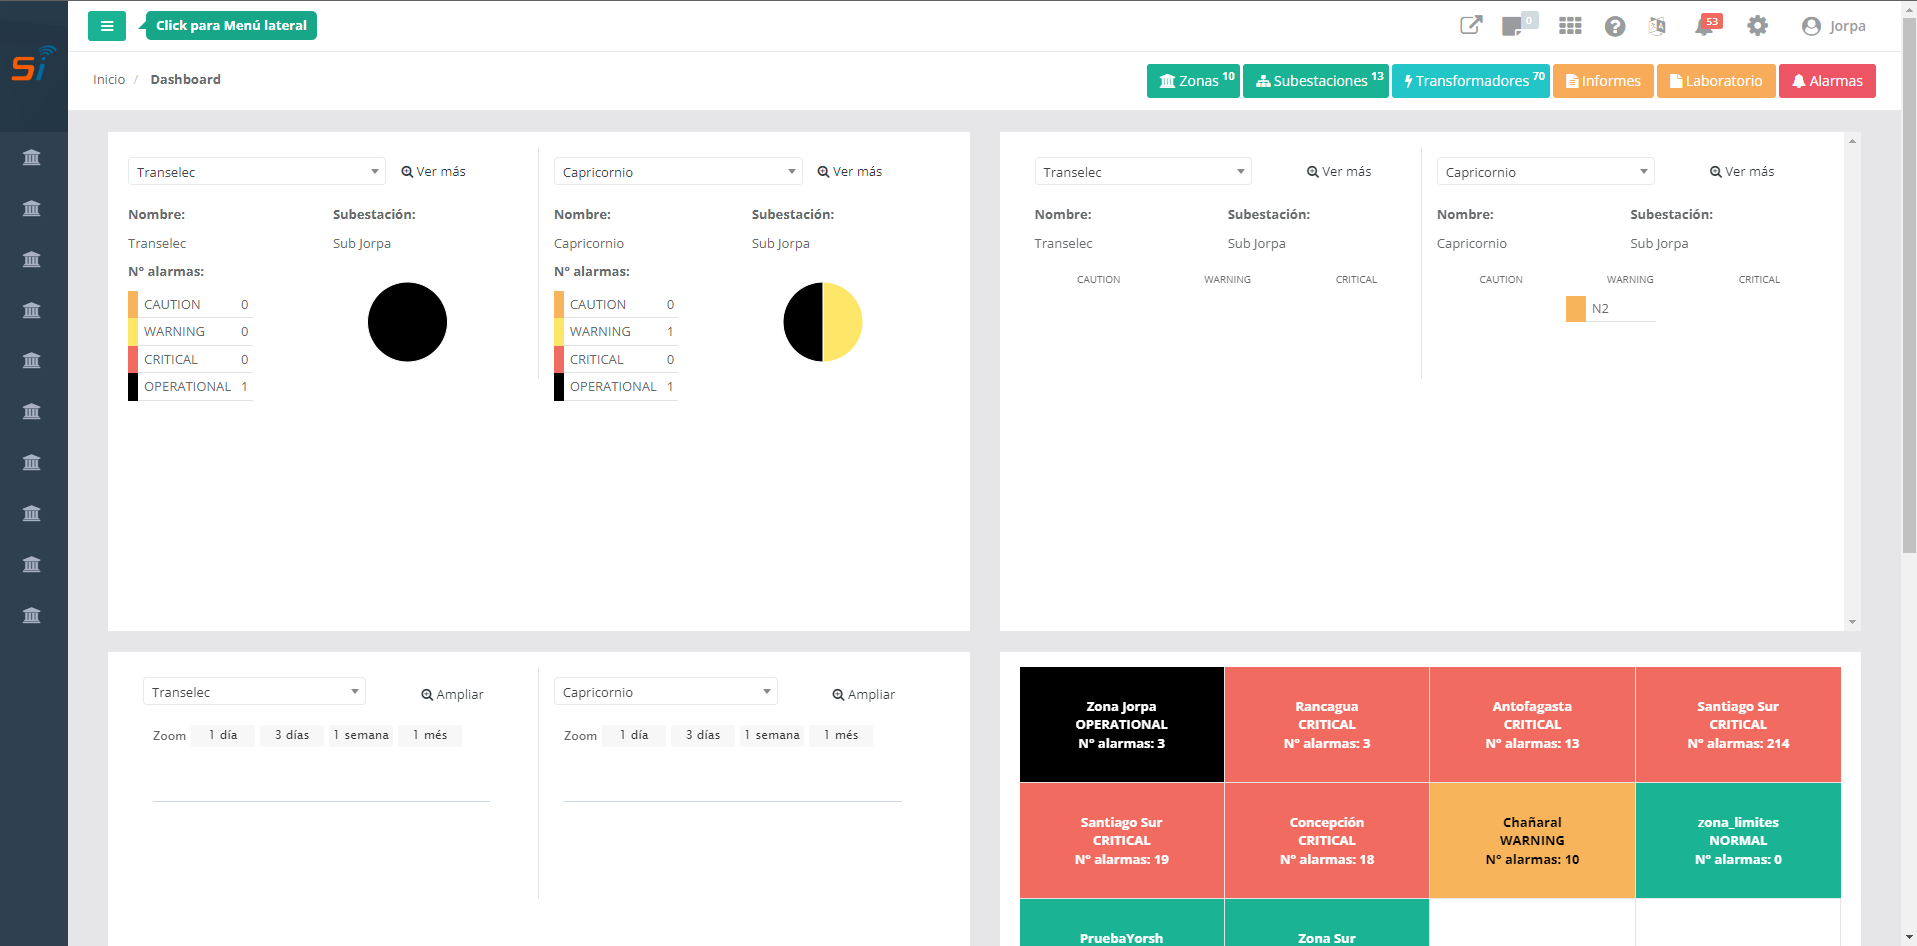
Task: Click gas panel scrollbar up arrow
Action: 1852,141
